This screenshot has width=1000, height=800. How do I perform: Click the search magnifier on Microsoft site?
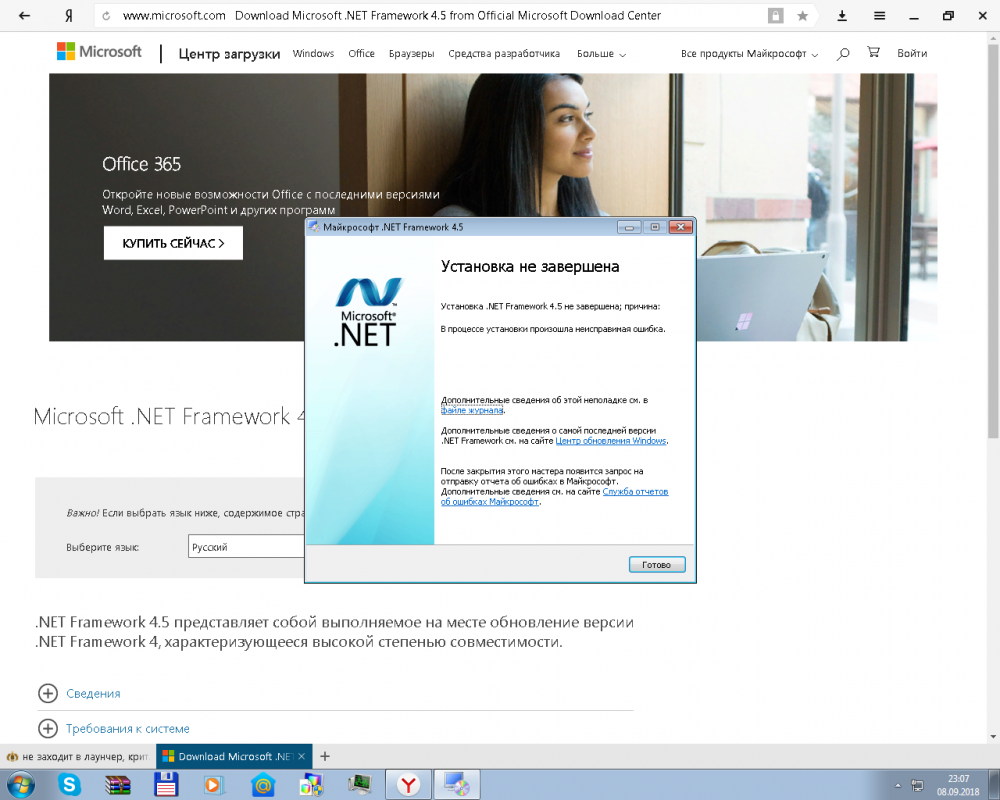point(843,54)
